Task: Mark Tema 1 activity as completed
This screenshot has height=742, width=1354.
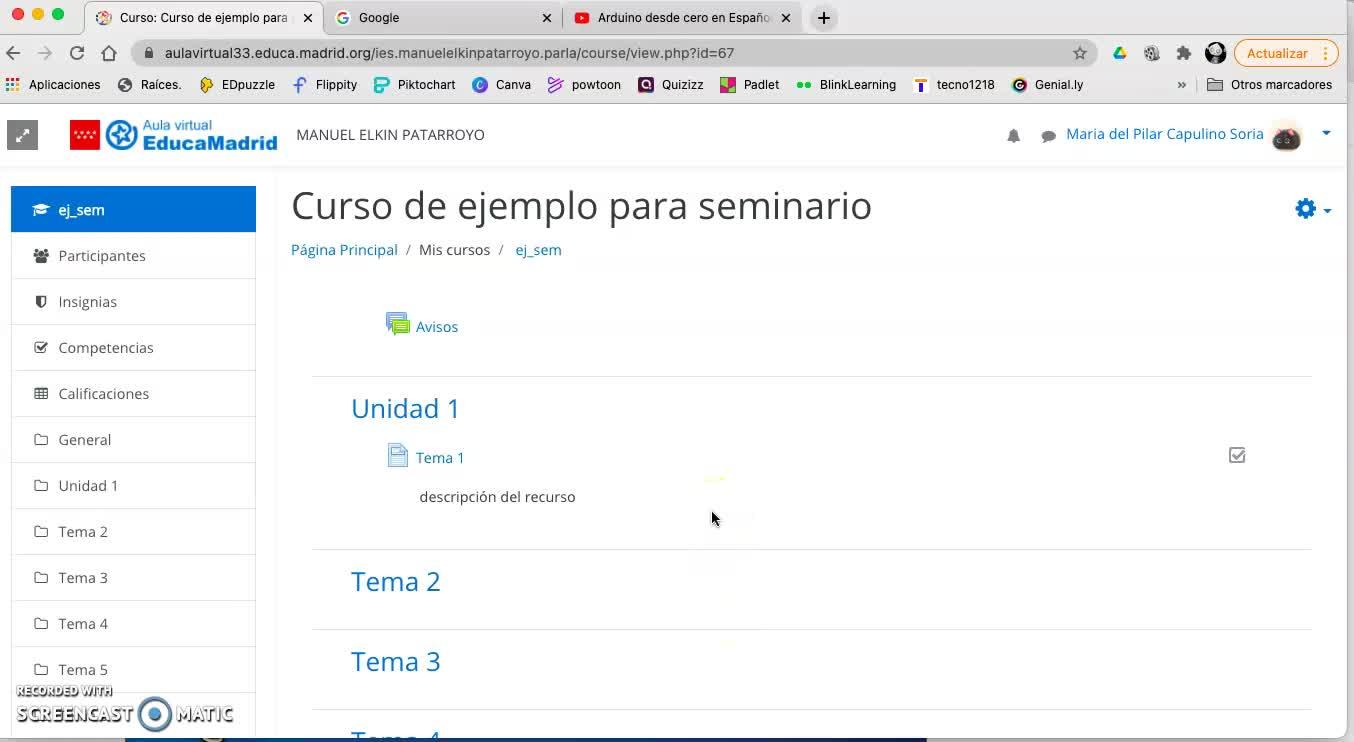Action: [x=1237, y=456]
